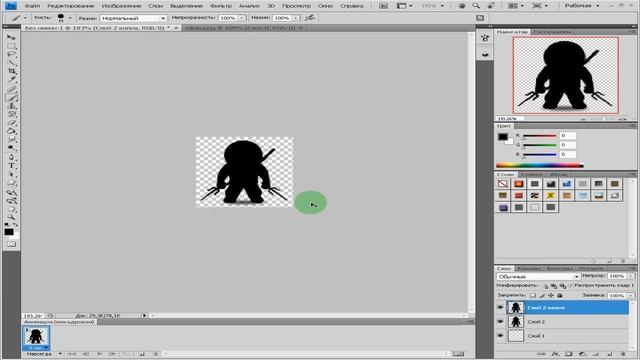Click the R value input field
This screenshot has height=360, width=640.
(567, 135)
